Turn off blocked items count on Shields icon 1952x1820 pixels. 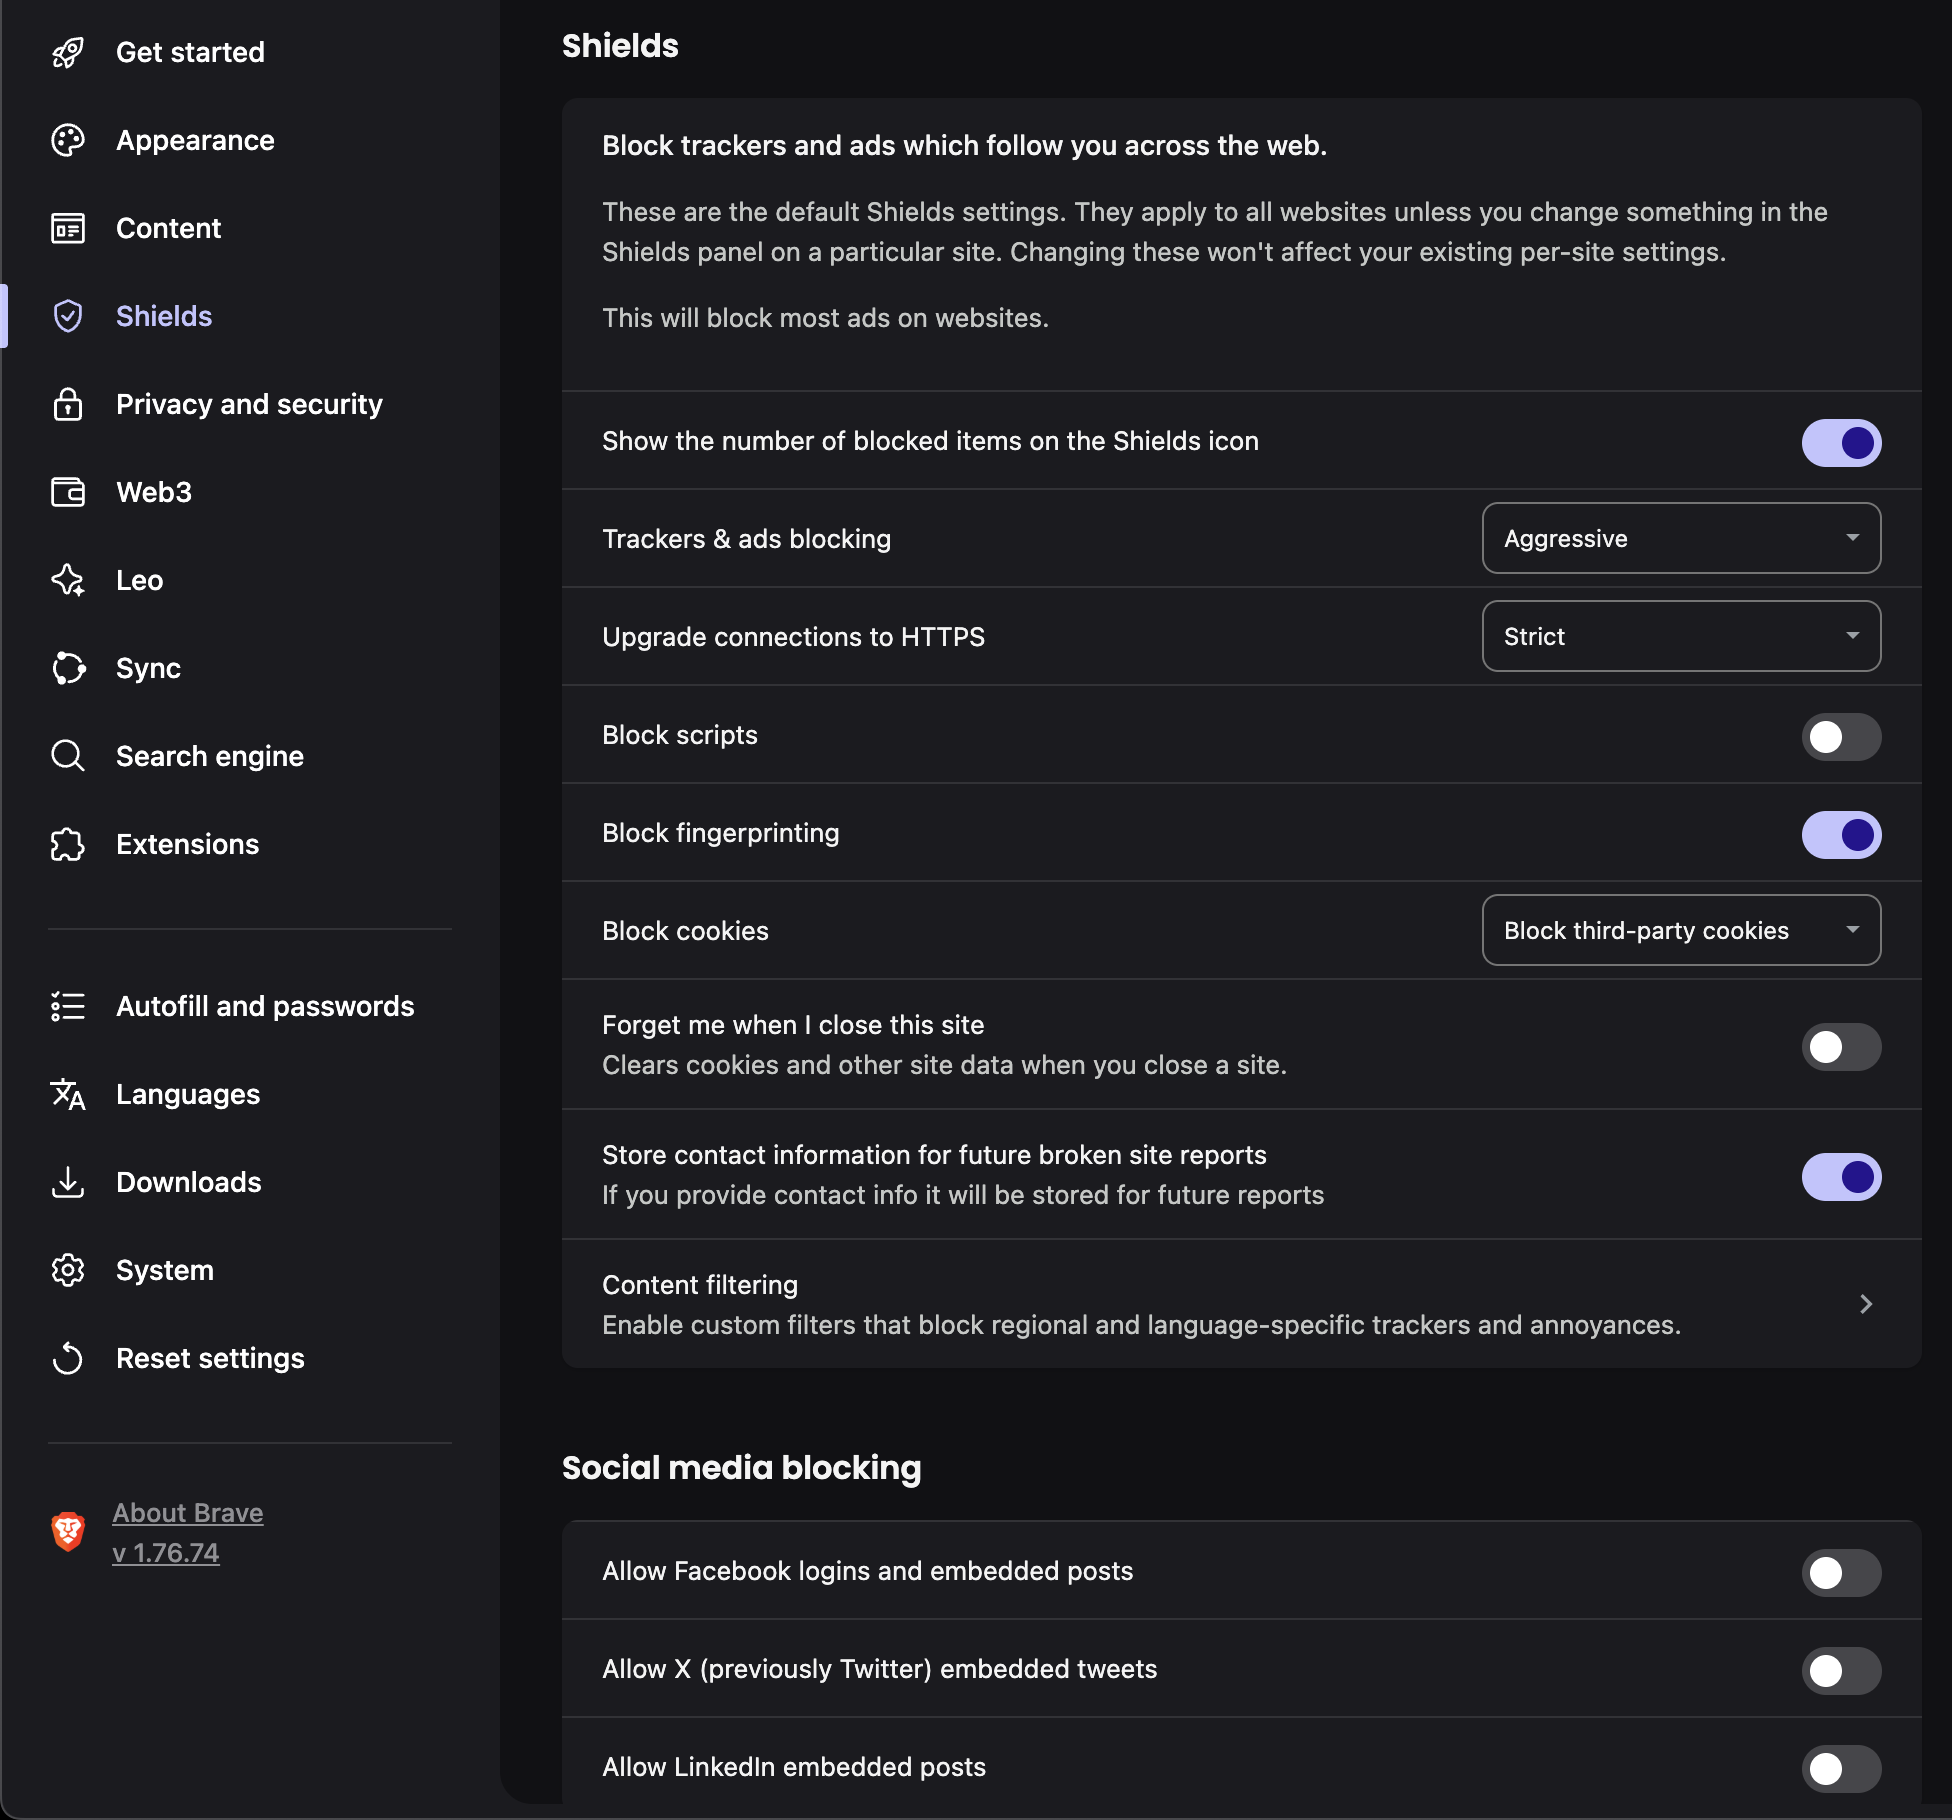(1840, 442)
